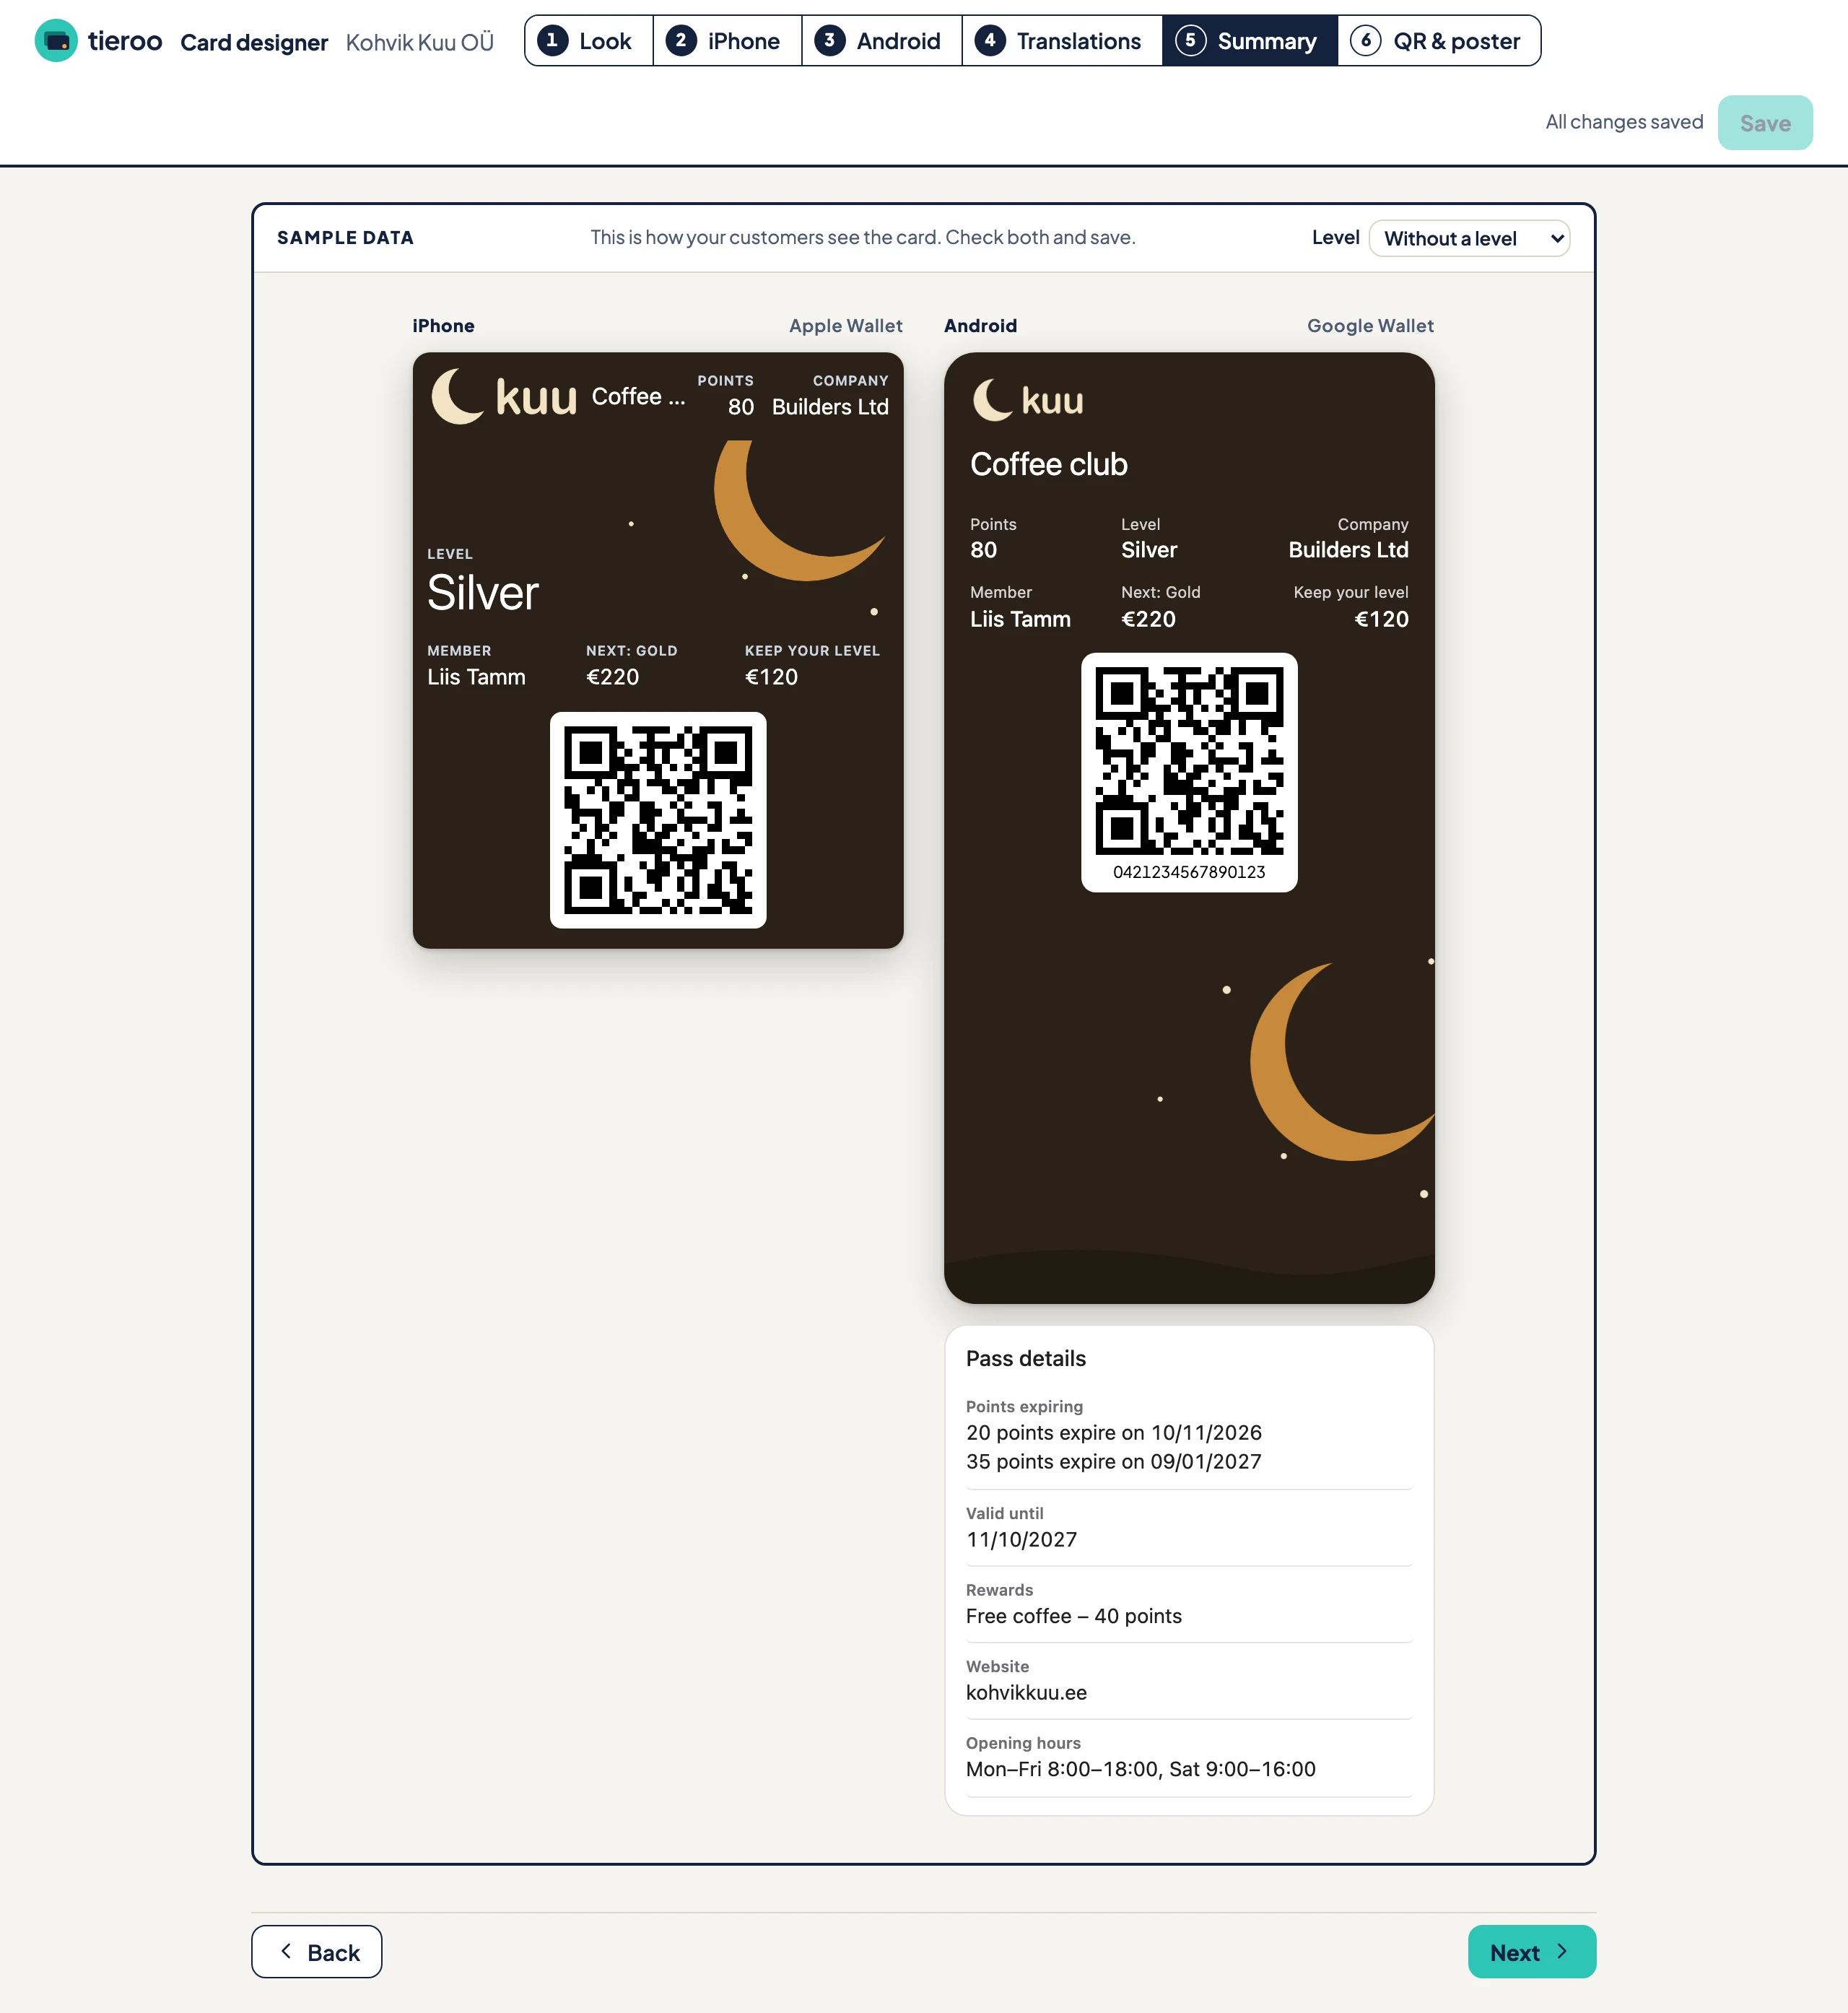
Task: Click 'All changes saved' status
Action: point(1624,122)
